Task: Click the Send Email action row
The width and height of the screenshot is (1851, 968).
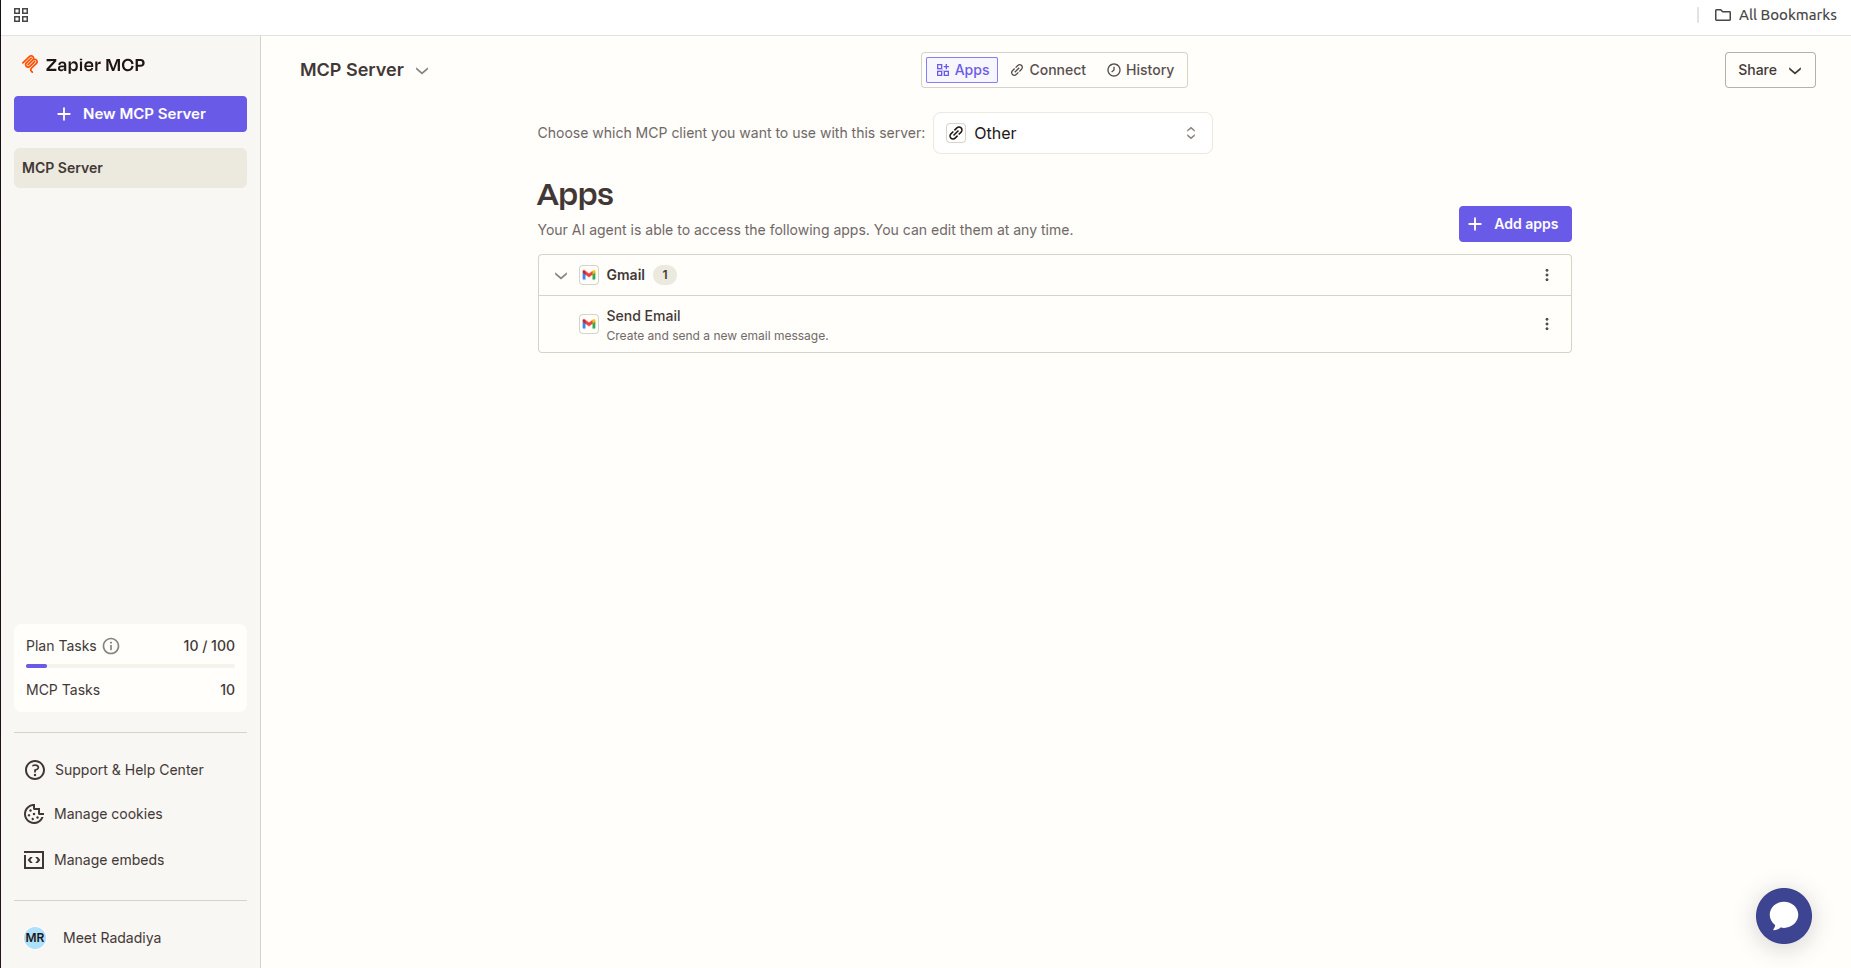Action: [x=1055, y=324]
